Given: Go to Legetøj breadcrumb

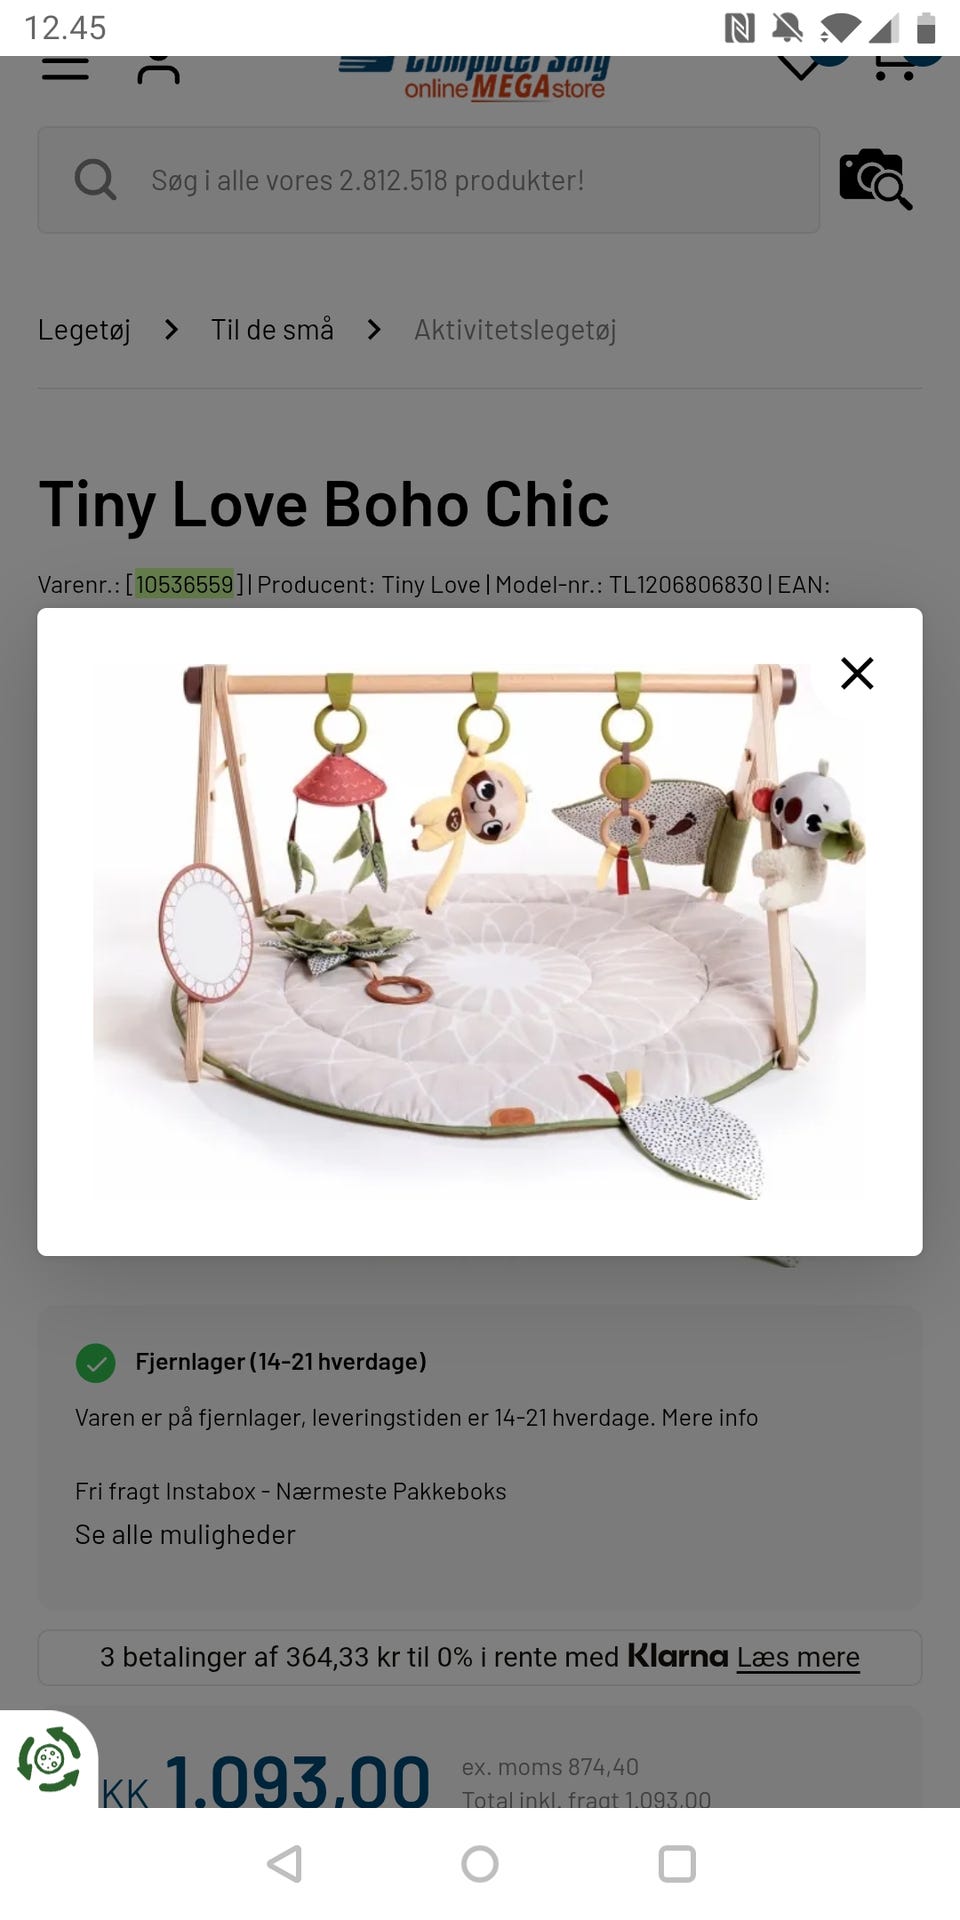Looking at the screenshot, I should click(84, 329).
